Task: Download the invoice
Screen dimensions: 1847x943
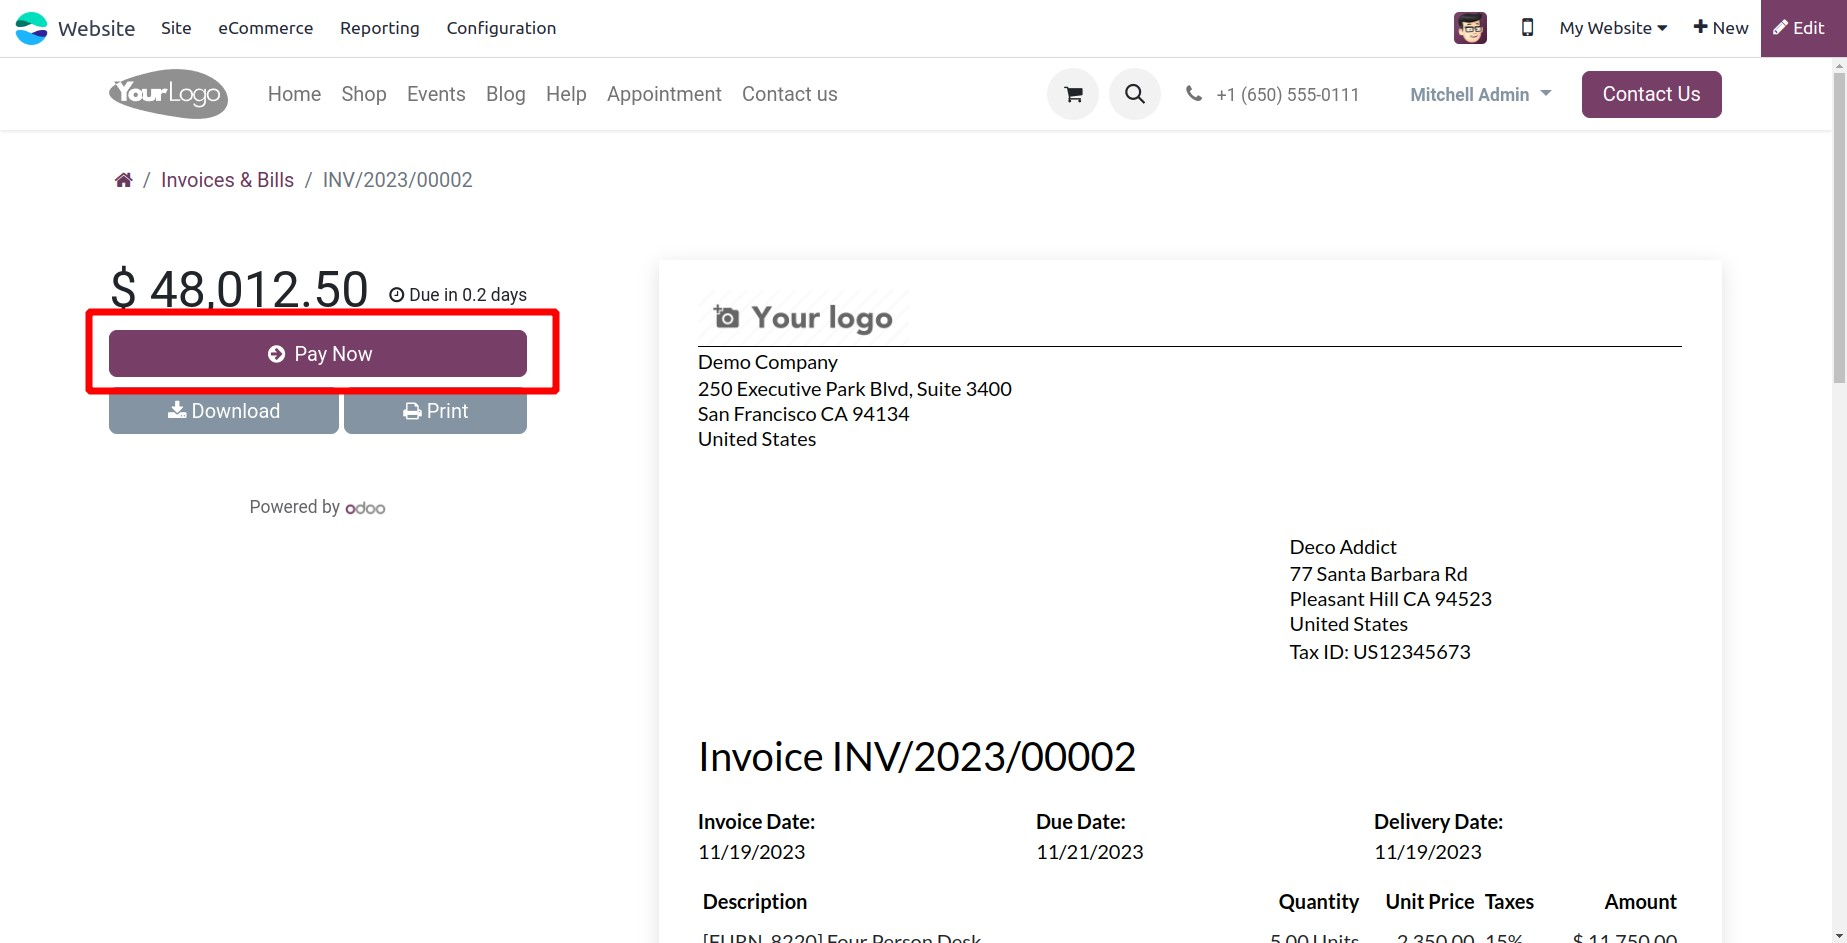Action: [x=223, y=412]
